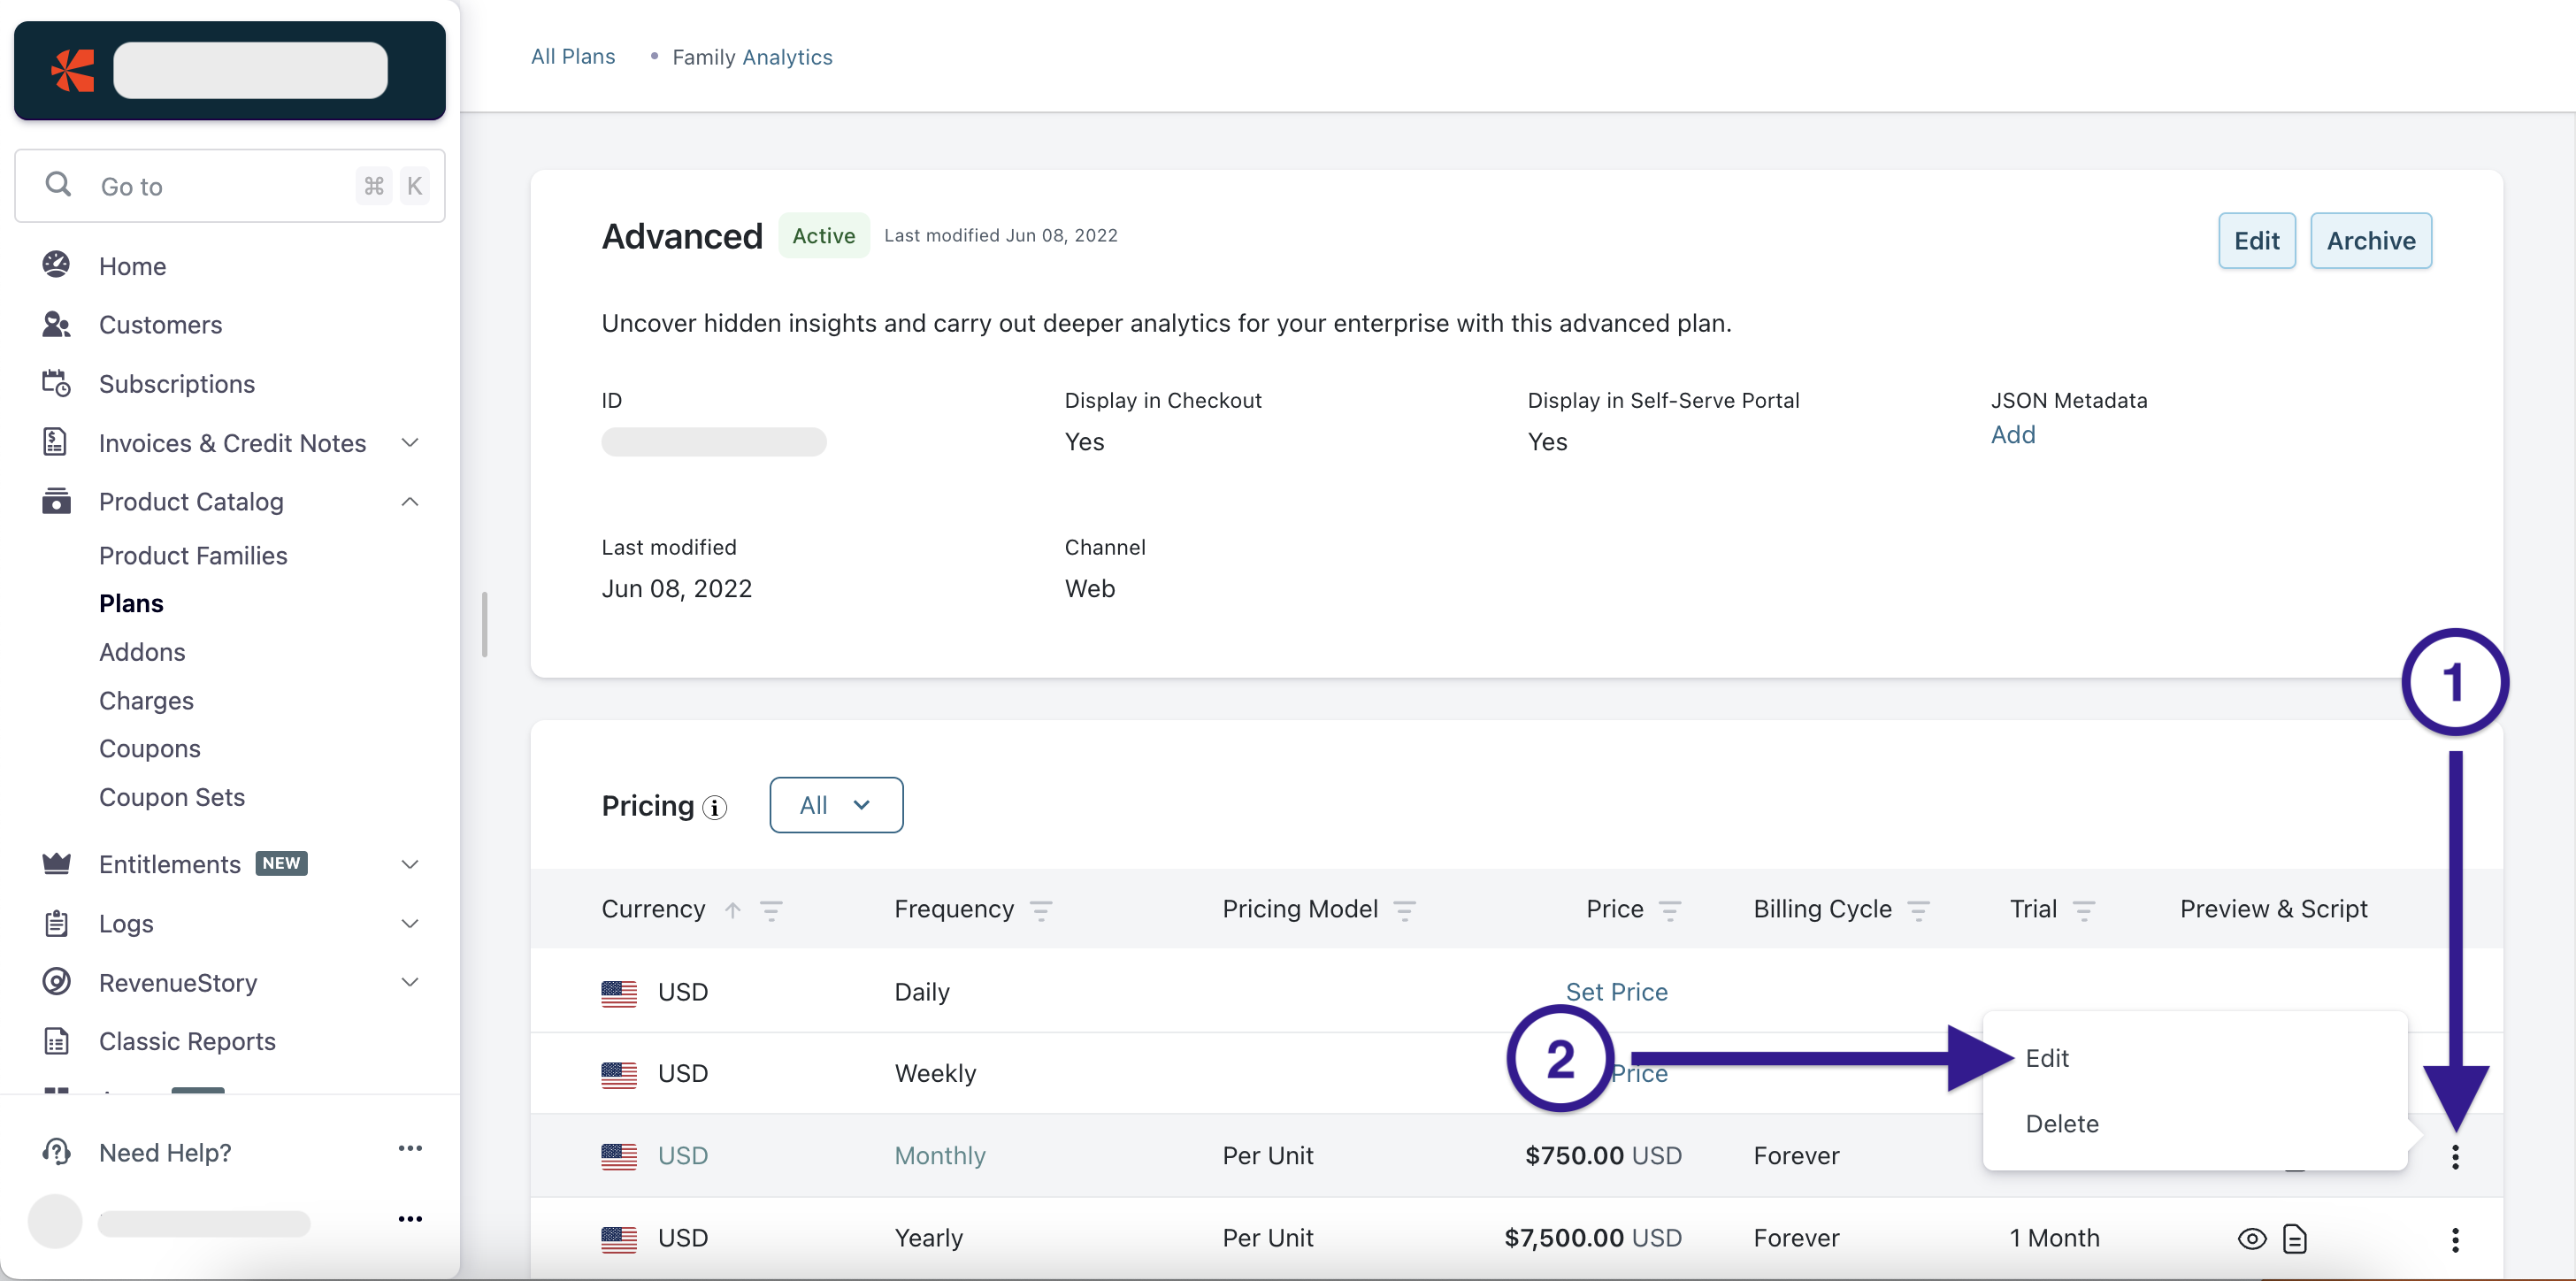2576x1281 pixels.
Task: Open Plans in sidebar
Action: pos(131,603)
